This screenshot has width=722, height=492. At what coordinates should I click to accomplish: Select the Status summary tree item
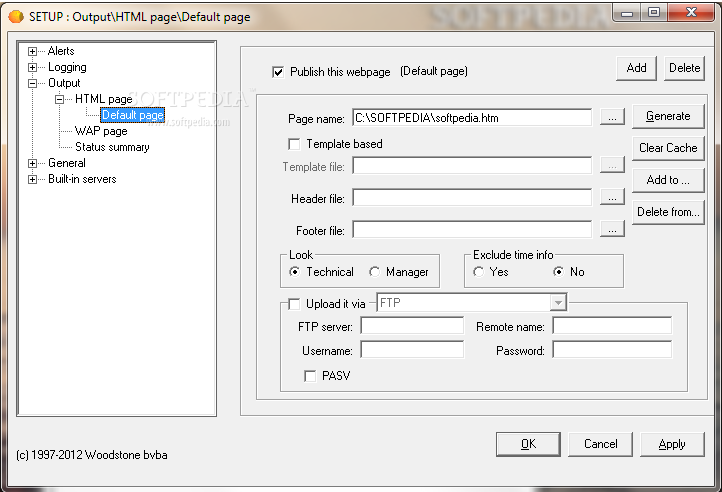(x=112, y=147)
